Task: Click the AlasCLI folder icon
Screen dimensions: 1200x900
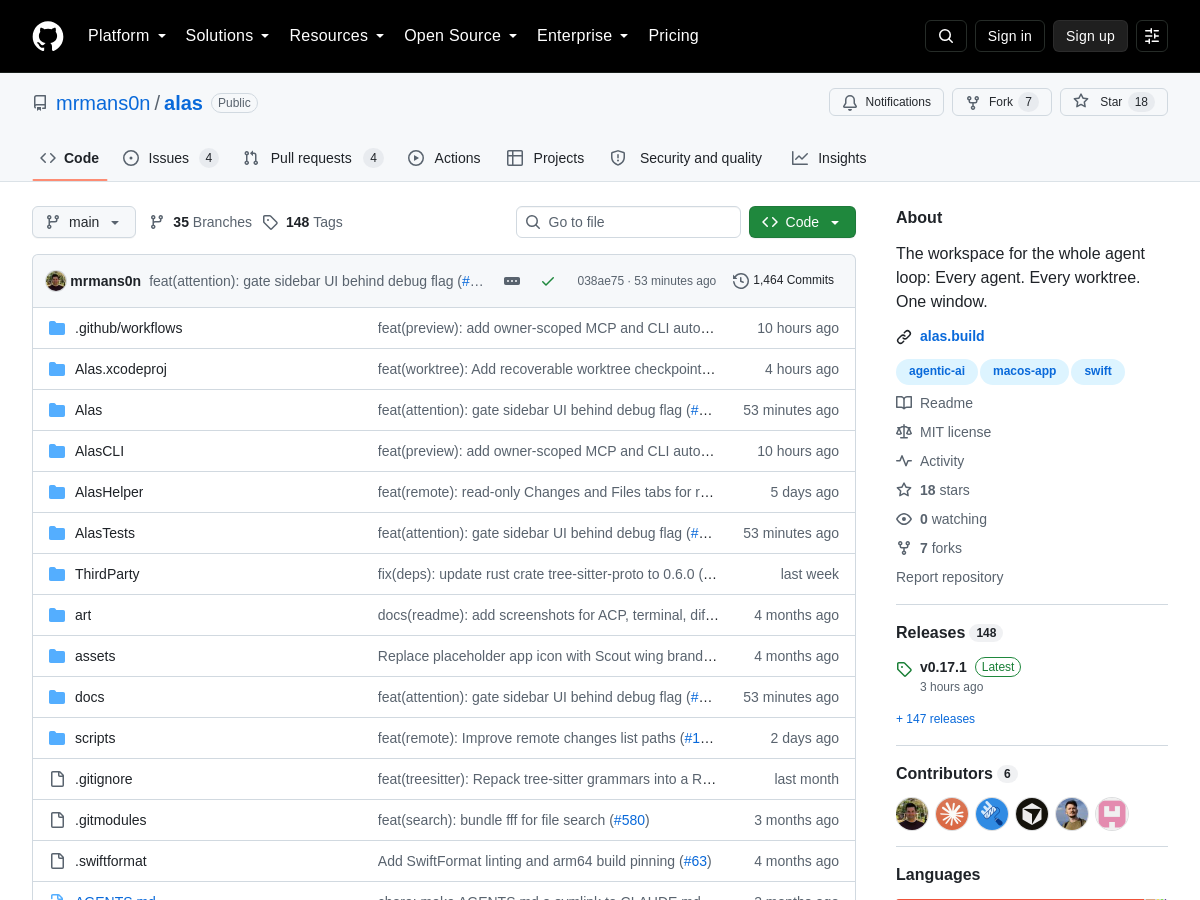Action: (x=57, y=451)
